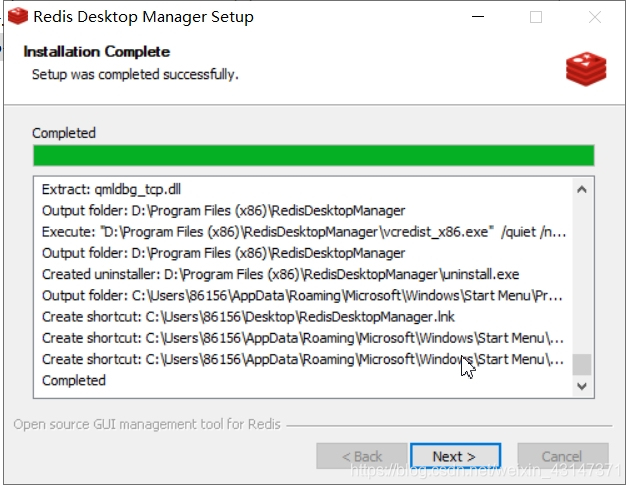The image size is (630, 489).
Task: Click the 'Redis Desktop Manager Setup' window title
Action: coord(143,17)
